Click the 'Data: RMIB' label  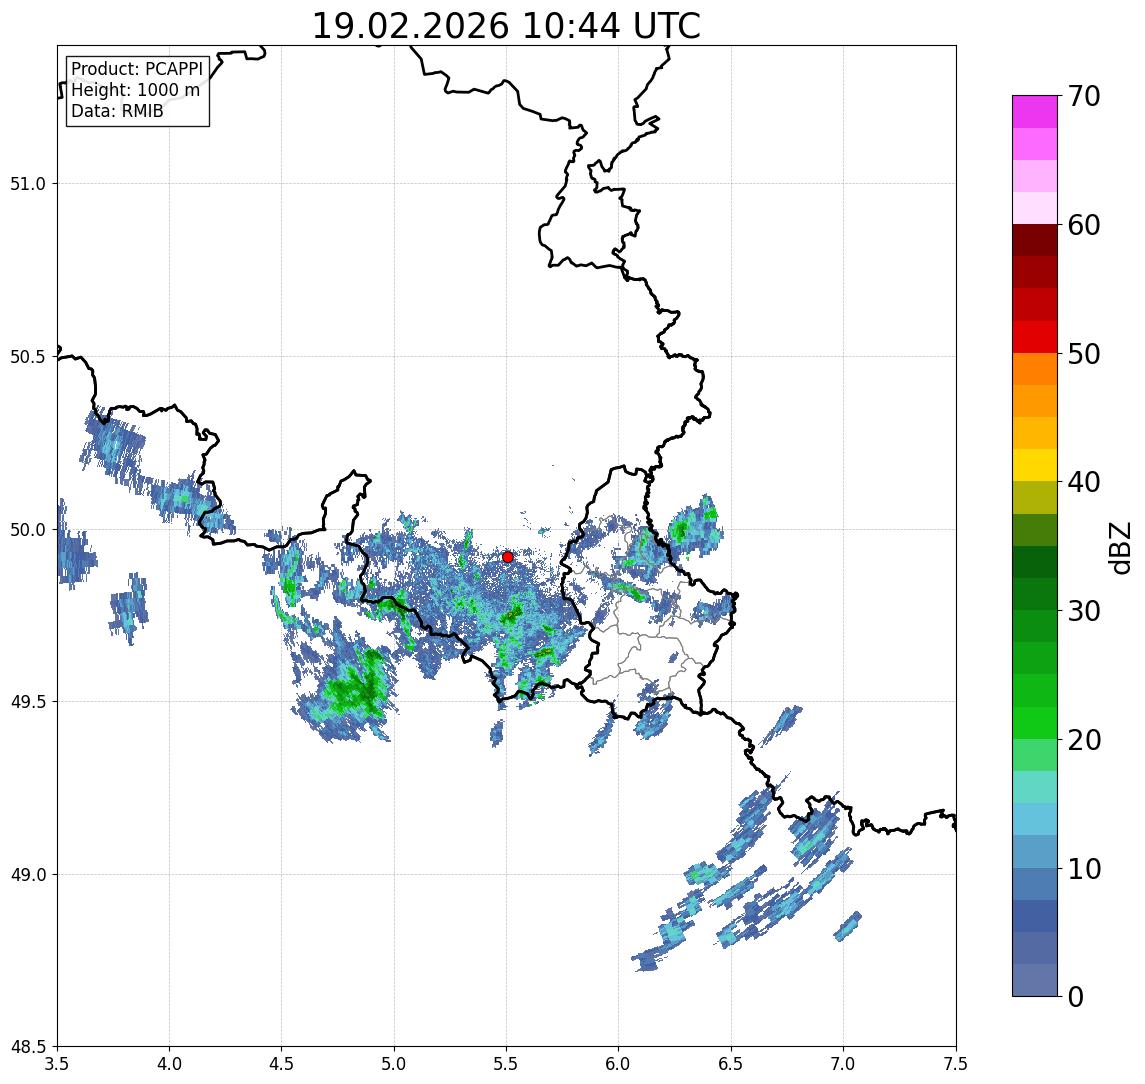click(x=117, y=111)
